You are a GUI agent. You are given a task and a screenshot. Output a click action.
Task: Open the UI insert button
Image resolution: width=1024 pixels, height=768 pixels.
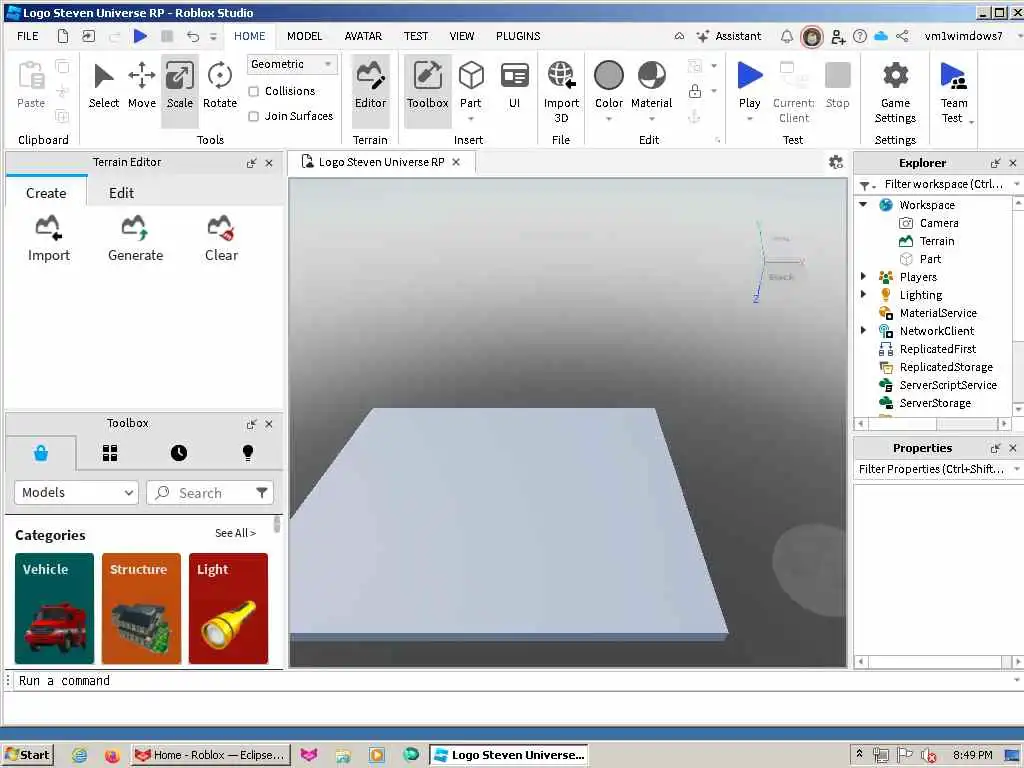(x=515, y=86)
